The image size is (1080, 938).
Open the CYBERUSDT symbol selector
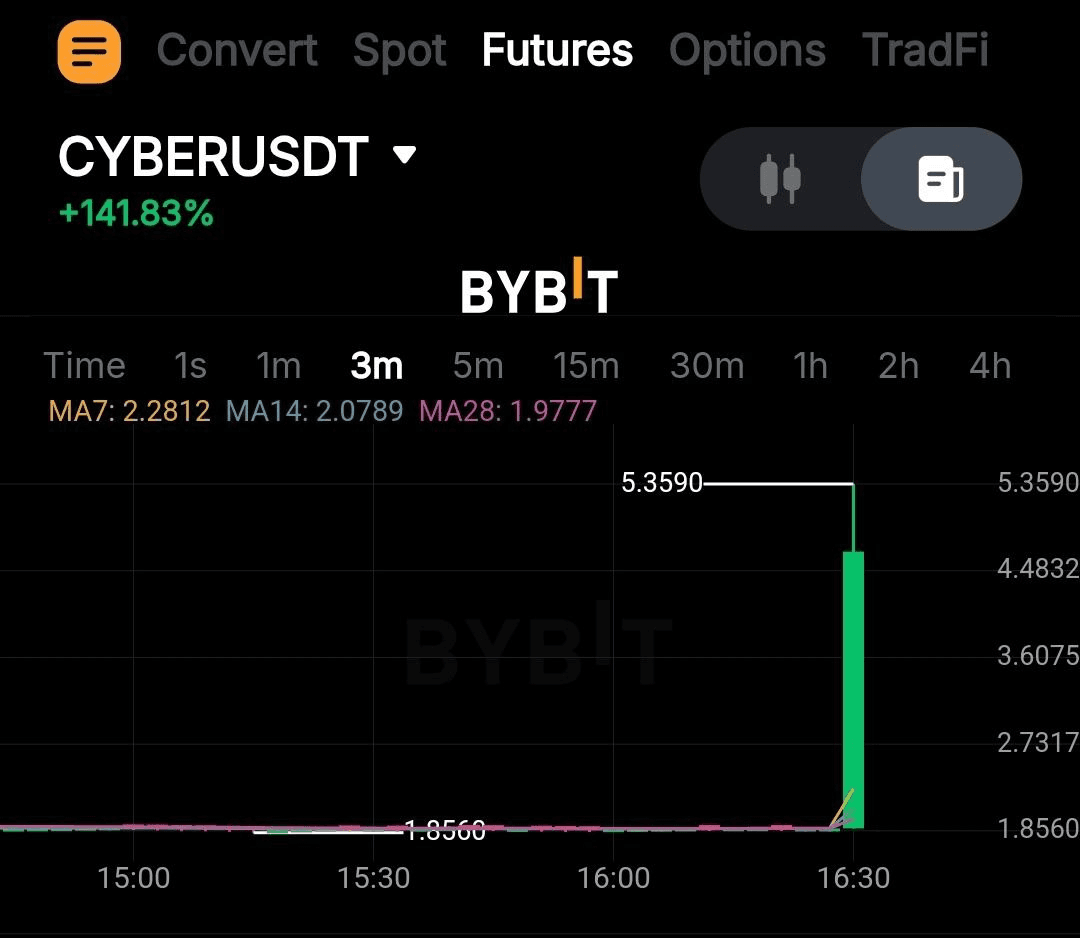coord(214,156)
